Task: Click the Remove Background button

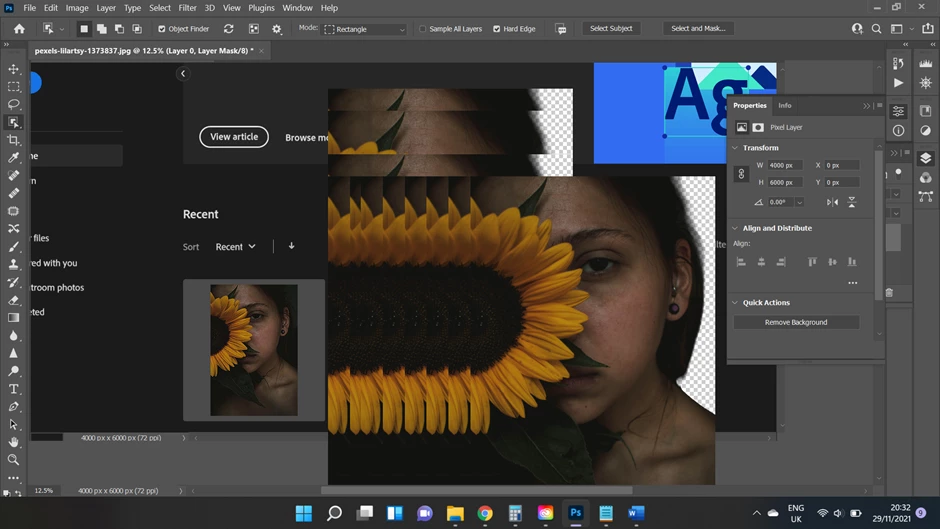Action: pyautogui.click(x=796, y=322)
